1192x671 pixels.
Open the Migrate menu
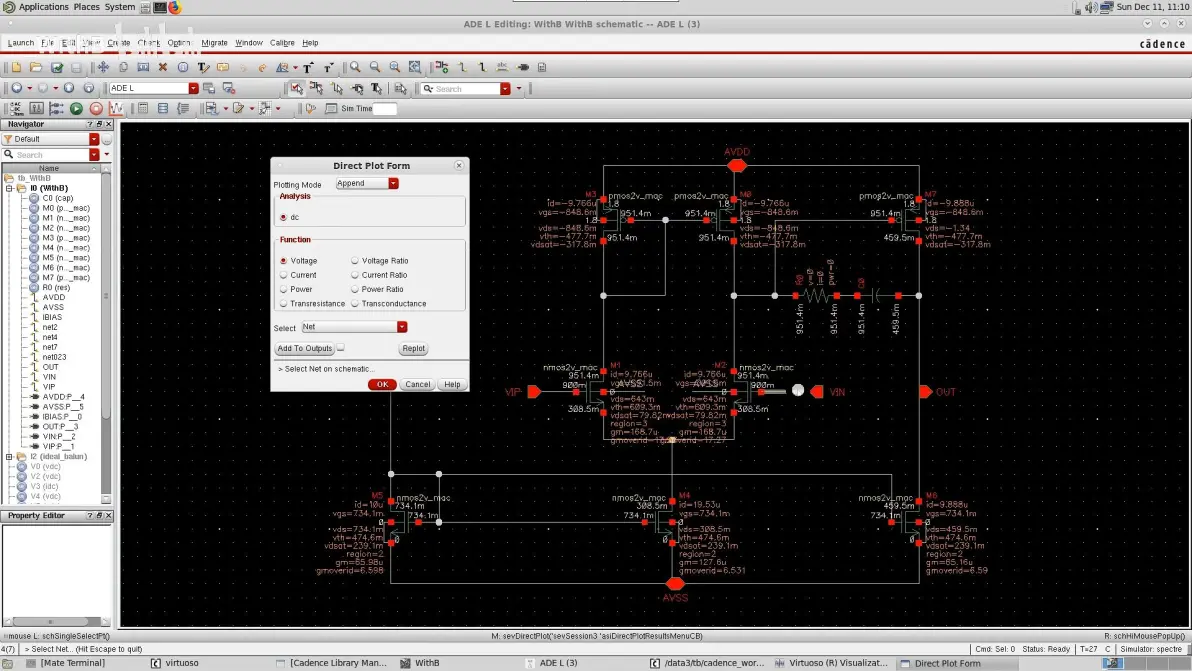[x=214, y=43]
